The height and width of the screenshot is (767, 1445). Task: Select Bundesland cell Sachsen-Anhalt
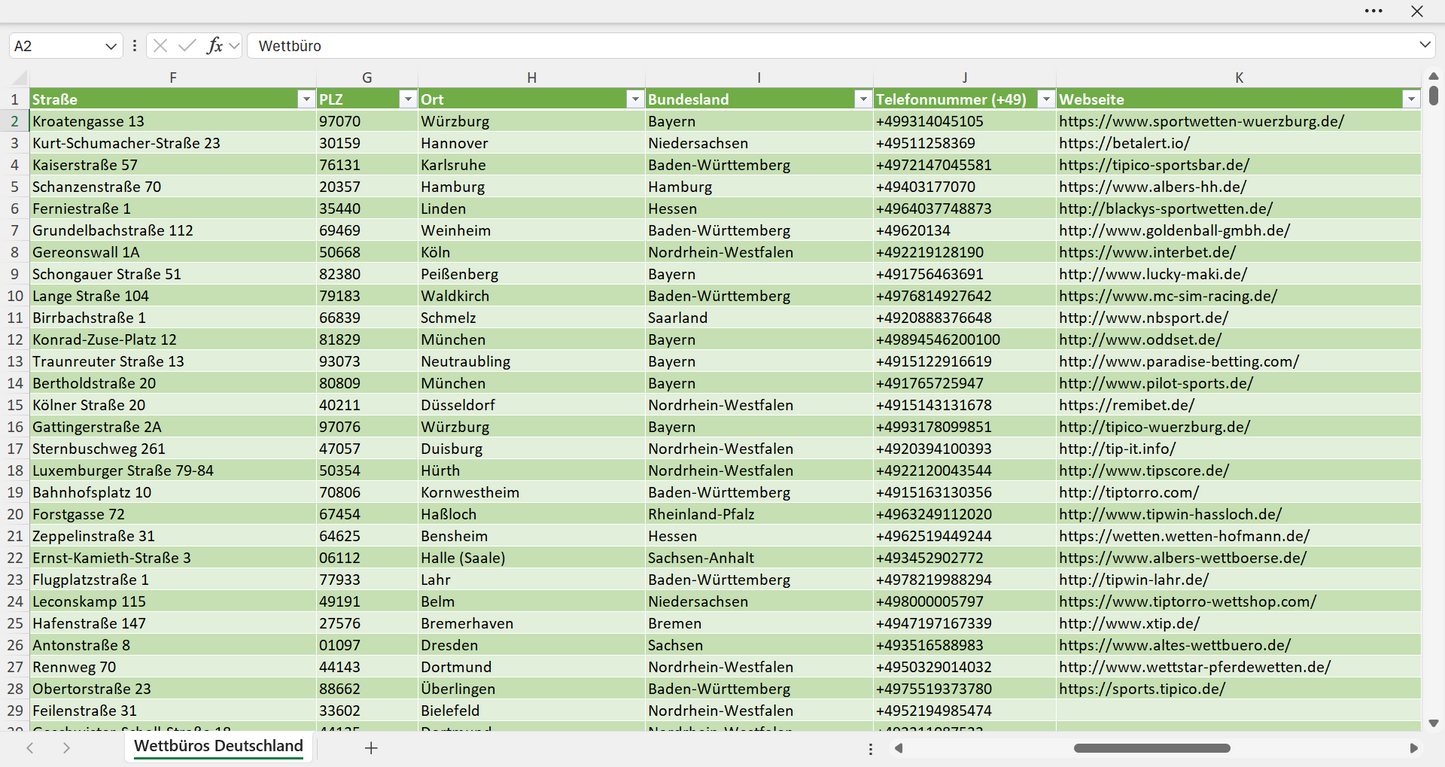point(759,558)
